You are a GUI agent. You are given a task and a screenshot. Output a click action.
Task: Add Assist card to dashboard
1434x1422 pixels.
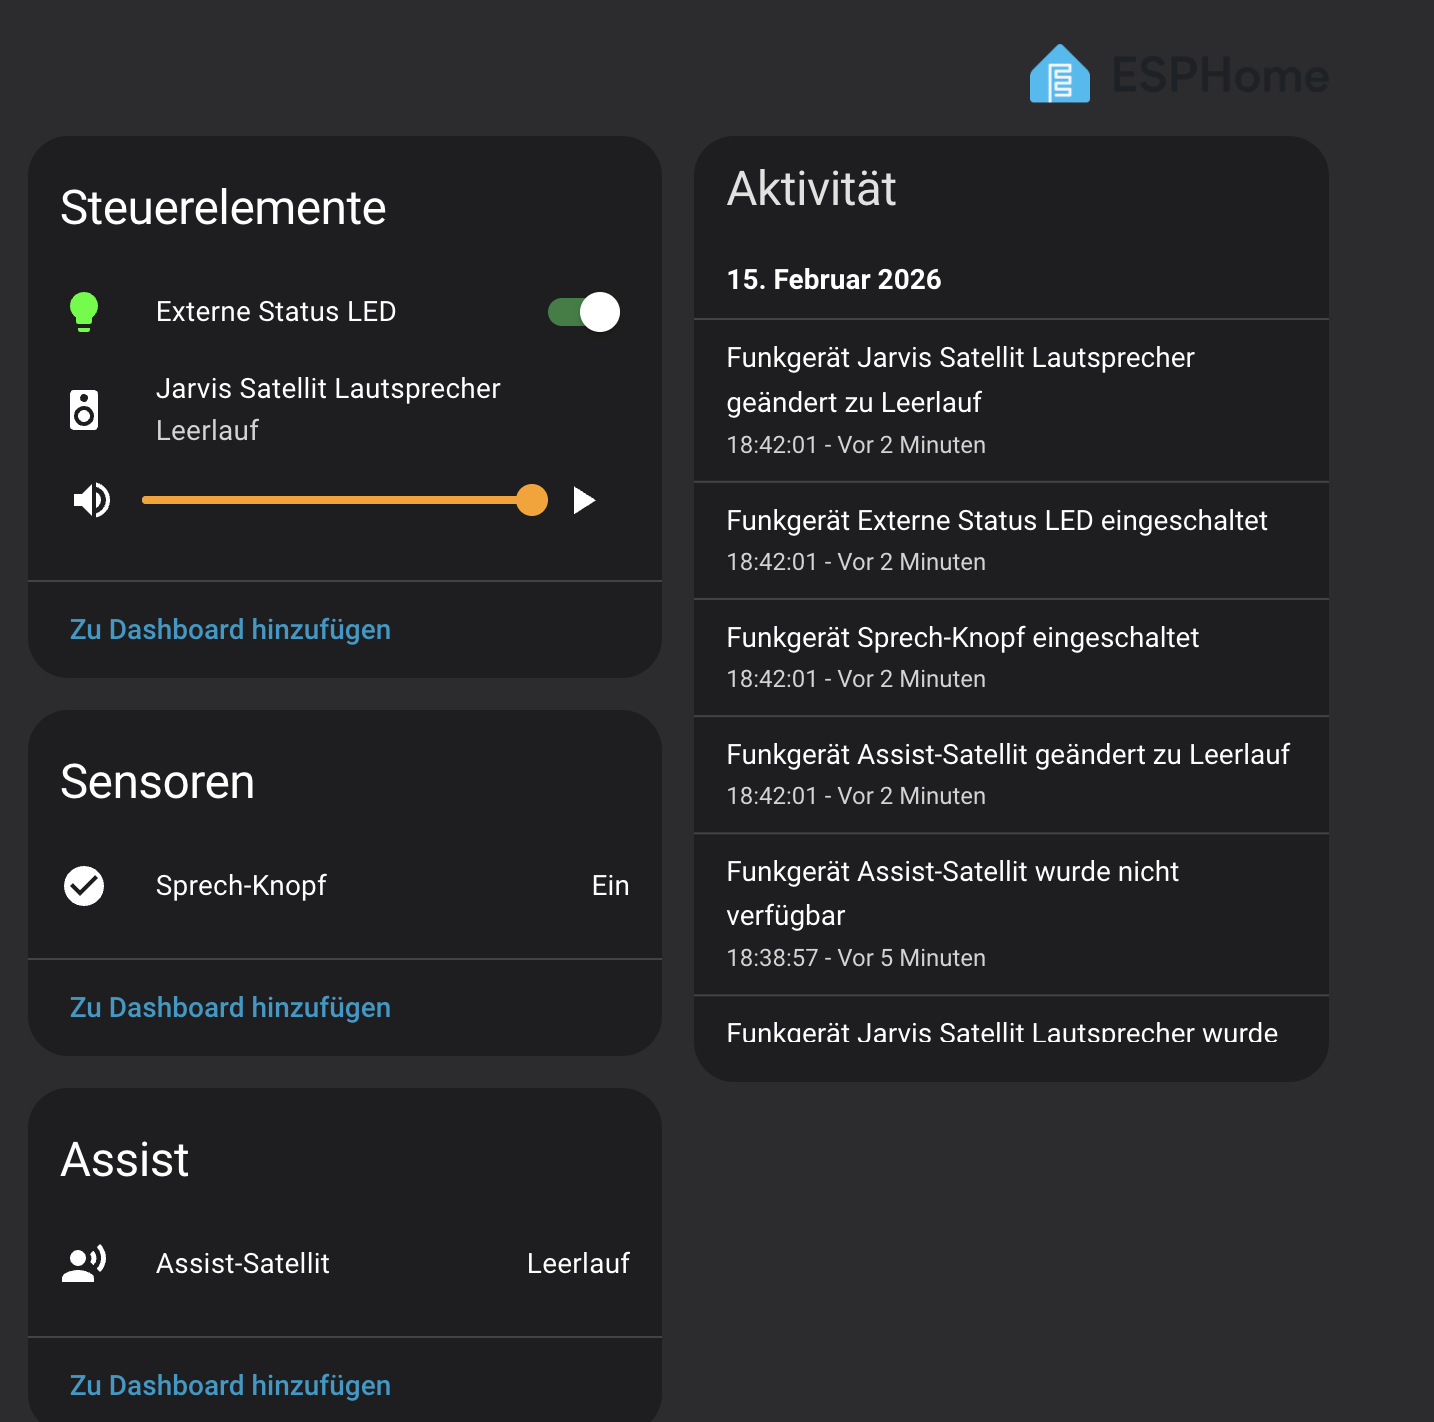point(230,1386)
